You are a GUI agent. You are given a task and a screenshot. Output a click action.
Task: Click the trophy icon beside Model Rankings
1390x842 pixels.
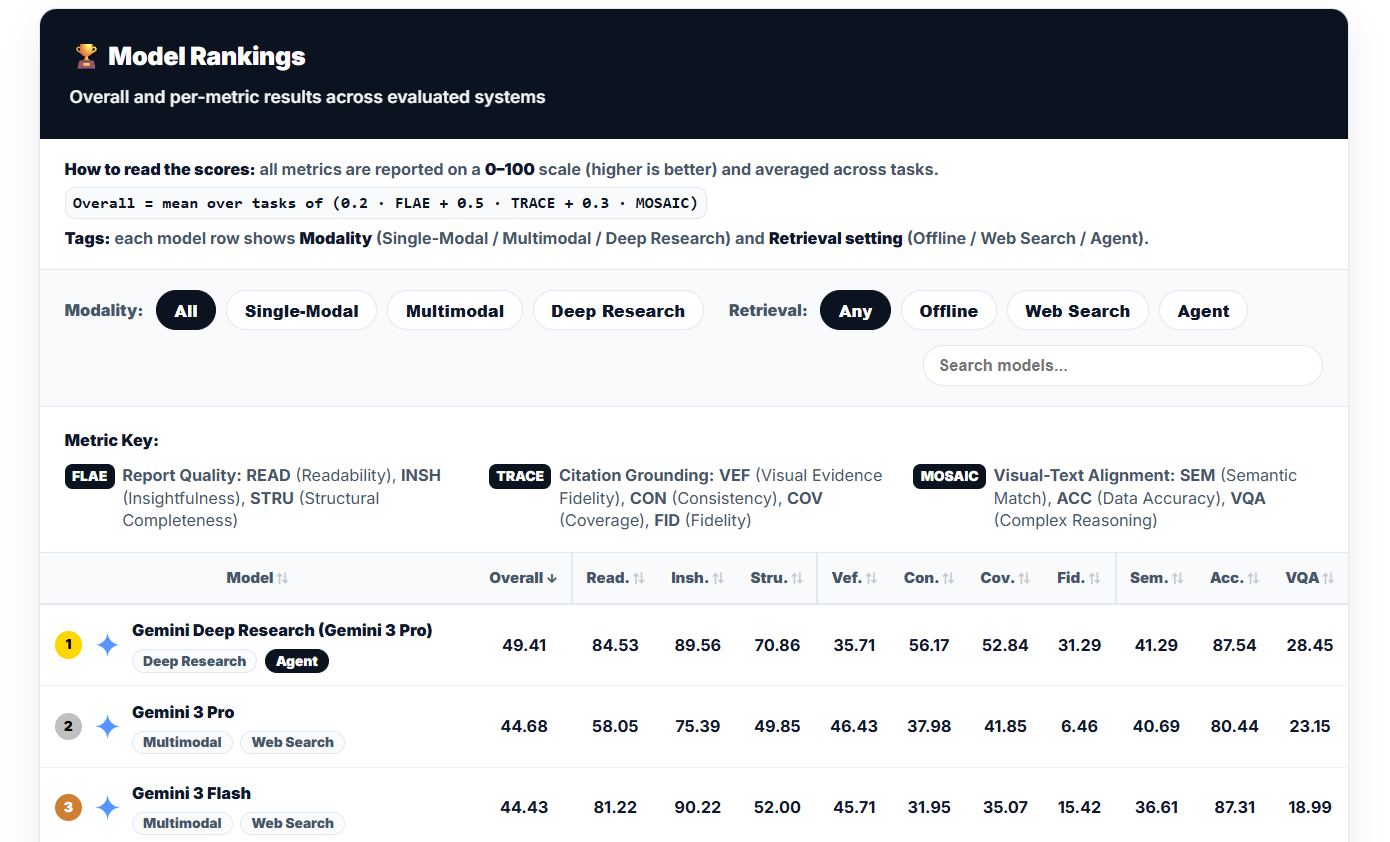(x=86, y=57)
